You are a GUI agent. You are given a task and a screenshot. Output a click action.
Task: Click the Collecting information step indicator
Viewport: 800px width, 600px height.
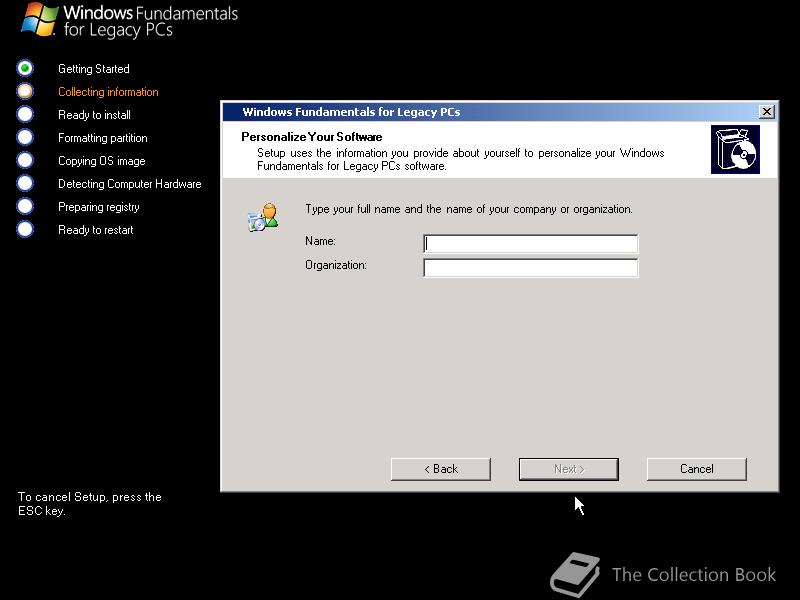tap(25, 91)
